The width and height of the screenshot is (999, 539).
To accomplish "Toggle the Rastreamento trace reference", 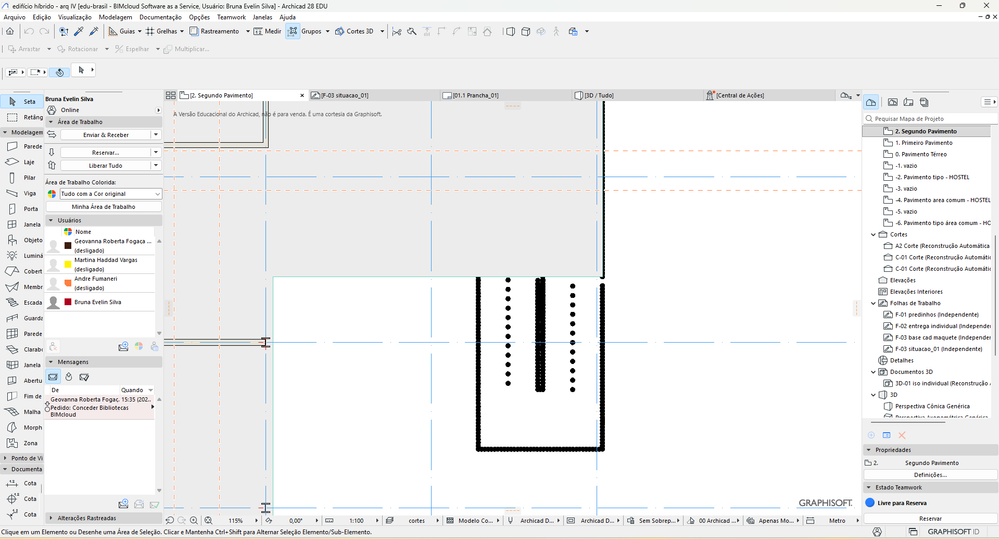I will coord(215,31).
